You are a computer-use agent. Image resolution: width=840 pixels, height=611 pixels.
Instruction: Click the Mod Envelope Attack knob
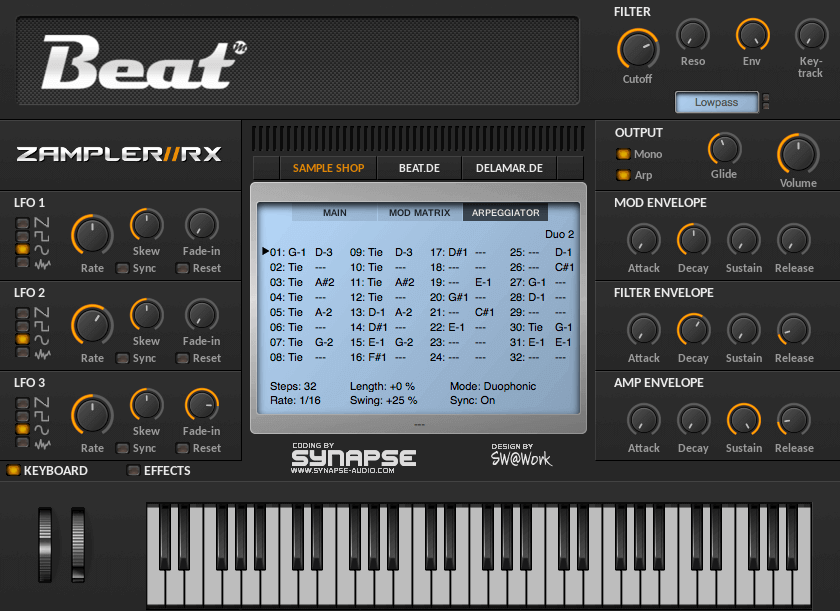pyautogui.click(x=643, y=240)
